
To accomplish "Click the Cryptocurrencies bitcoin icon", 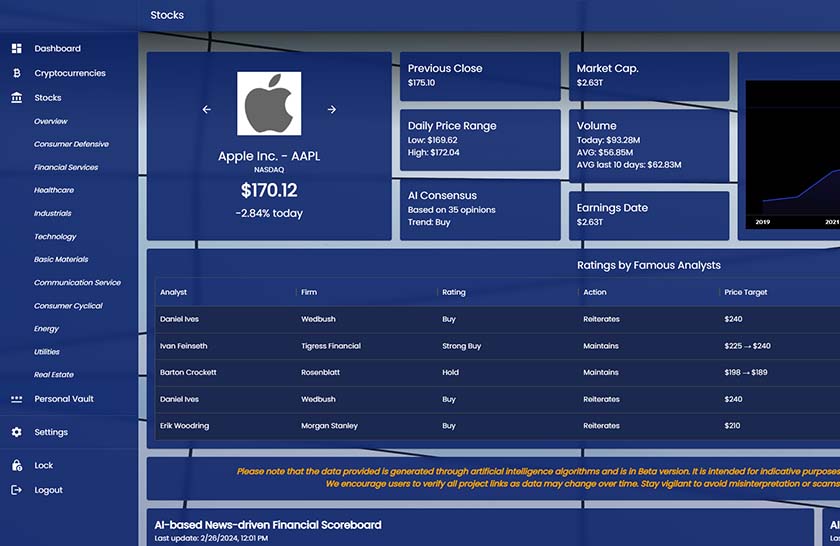I will pyautogui.click(x=17, y=73).
